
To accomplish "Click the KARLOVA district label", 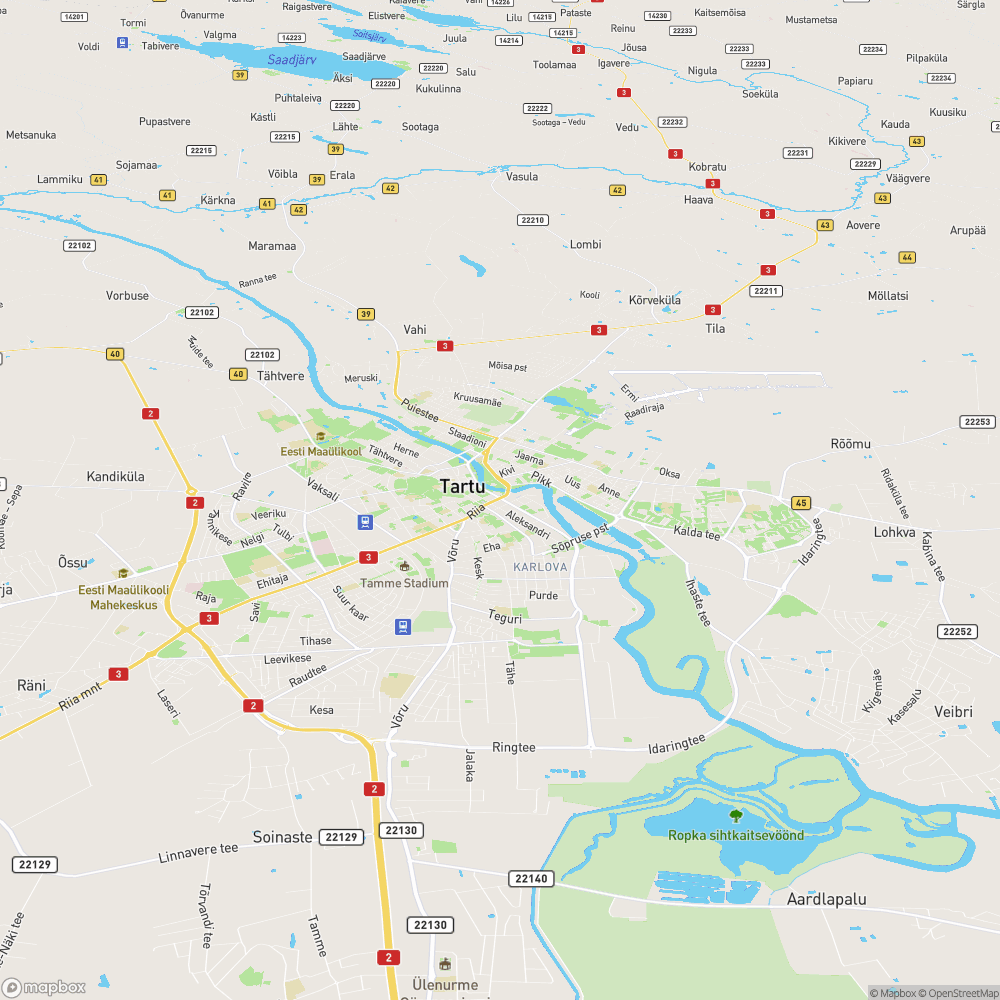I will (x=540, y=567).
